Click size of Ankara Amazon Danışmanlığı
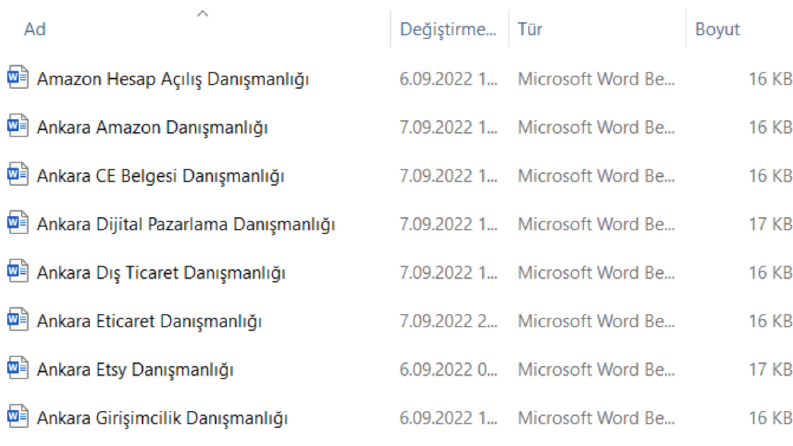The image size is (793, 446). (770, 127)
